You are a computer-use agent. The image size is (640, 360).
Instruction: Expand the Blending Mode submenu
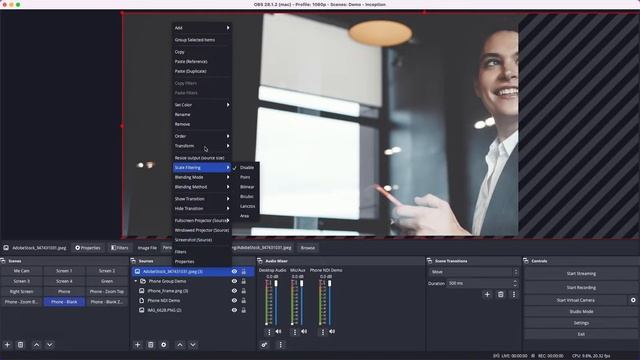click(x=202, y=178)
